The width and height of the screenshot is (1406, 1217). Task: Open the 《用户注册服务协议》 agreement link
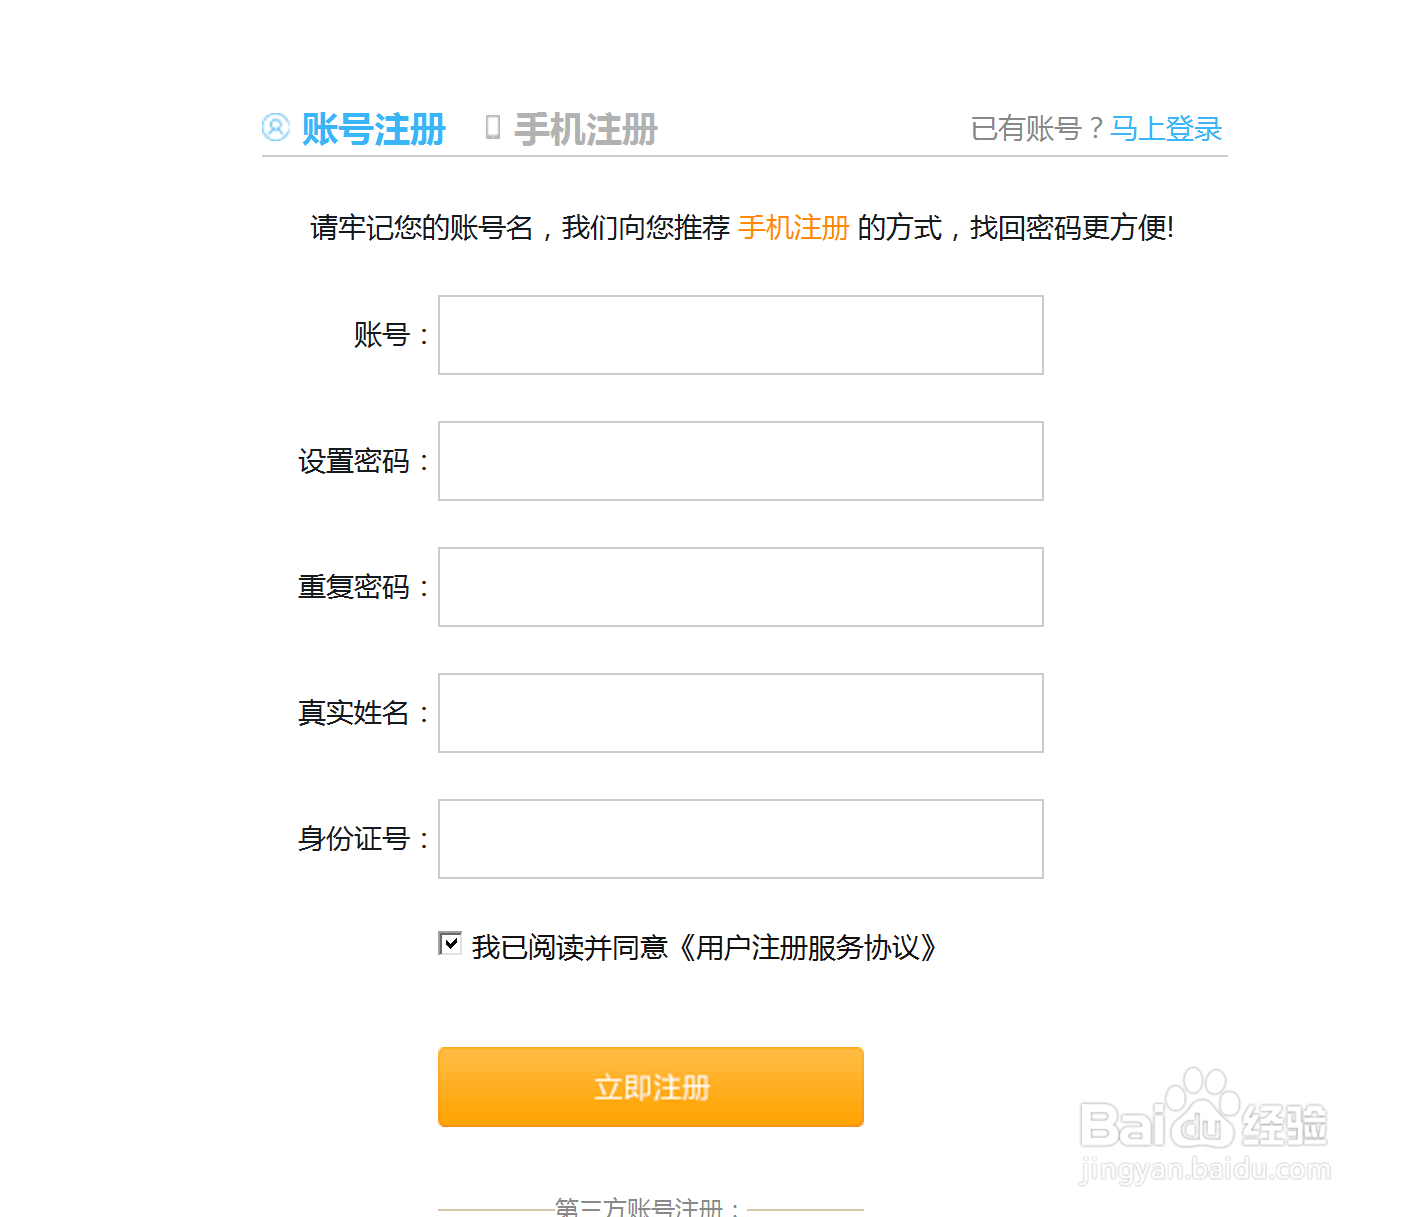pyautogui.click(x=808, y=947)
